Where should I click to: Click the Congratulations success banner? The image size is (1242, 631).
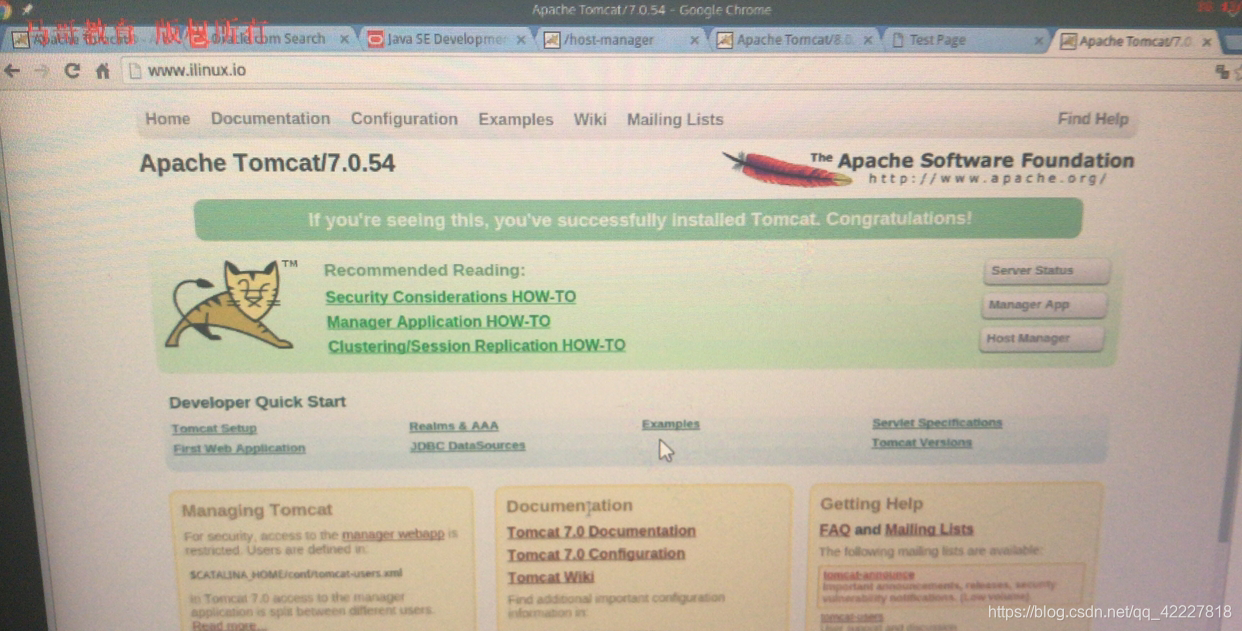pyautogui.click(x=639, y=219)
